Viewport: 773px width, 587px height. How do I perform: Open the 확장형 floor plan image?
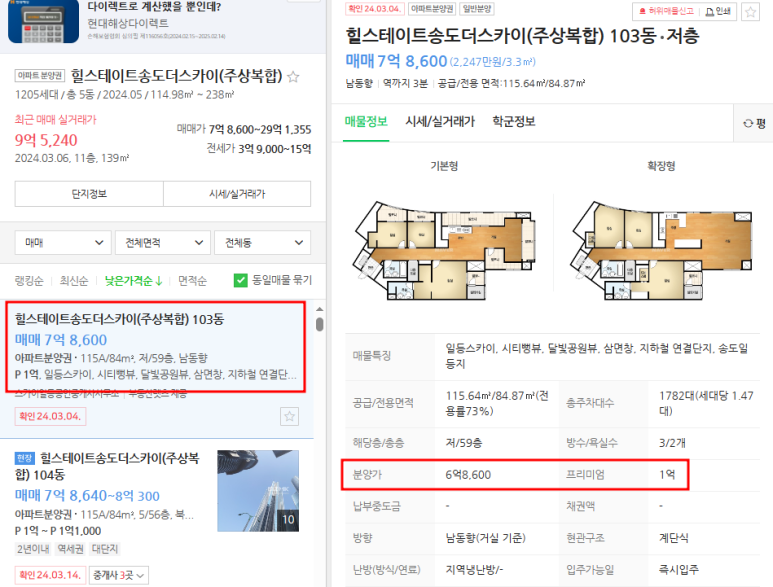click(661, 250)
